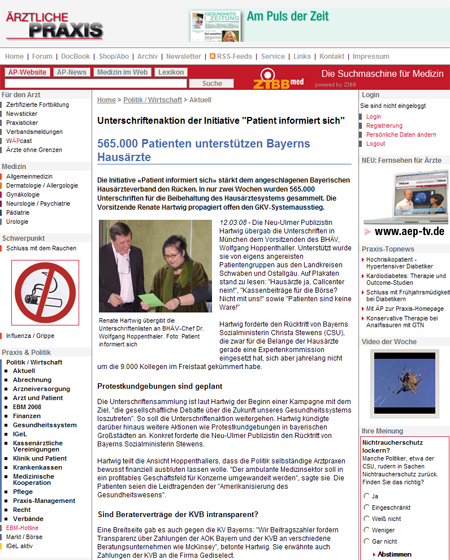This screenshot has height=560, width=450.
Task: Select the 'Weiß nicht' poll option
Action: [366, 519]
